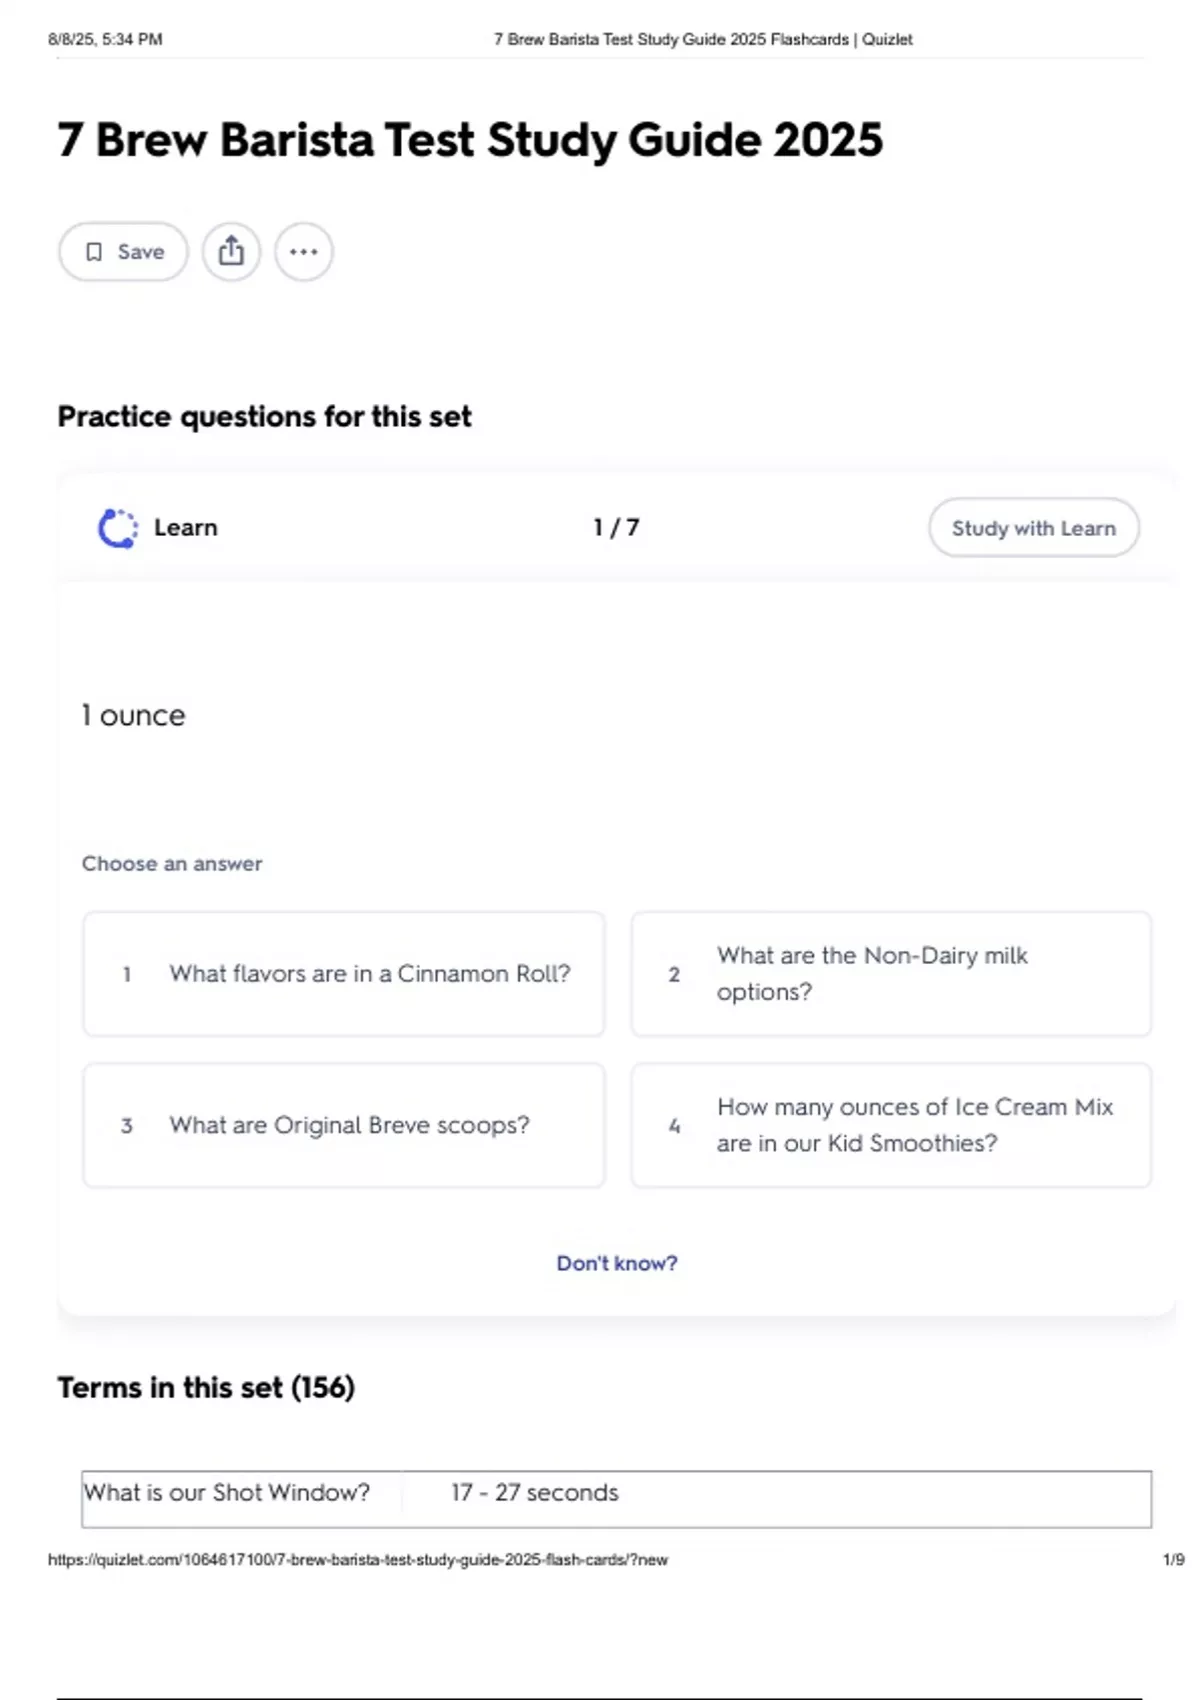
Task: Open the share icon button
Action: pyautogui.click(x=231, y=252)
